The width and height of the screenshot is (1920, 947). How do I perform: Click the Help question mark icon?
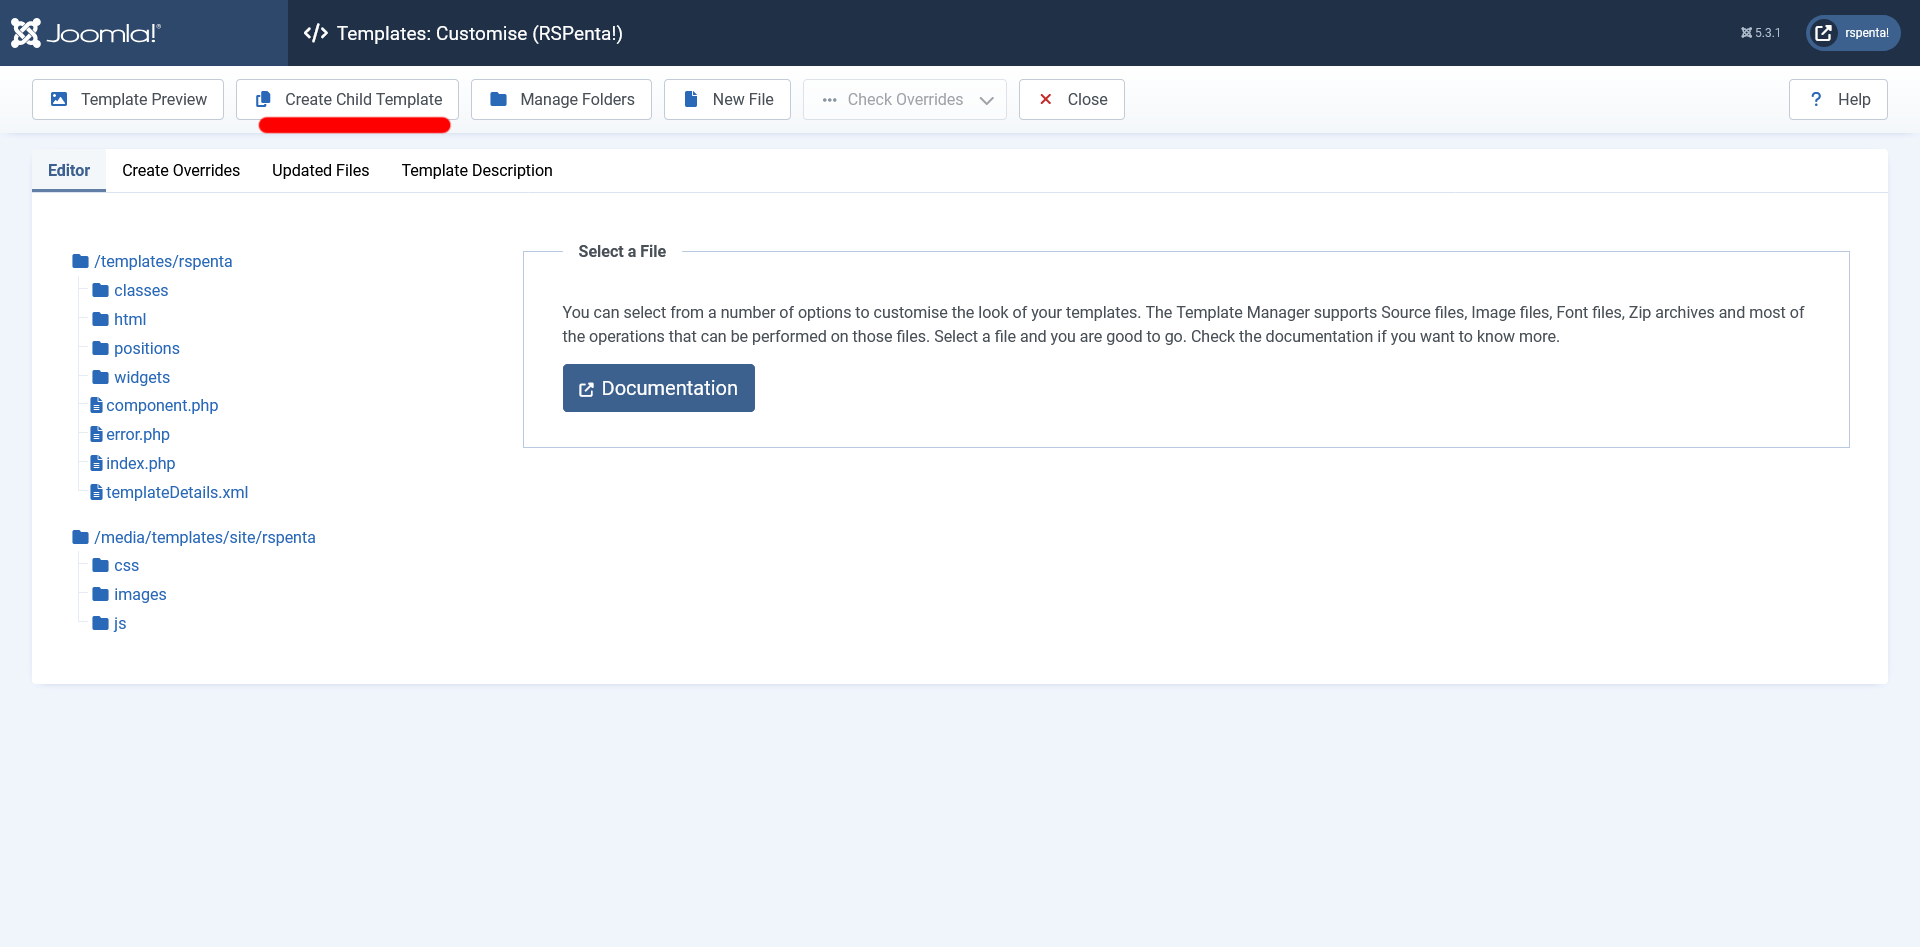coord(1816,99)
